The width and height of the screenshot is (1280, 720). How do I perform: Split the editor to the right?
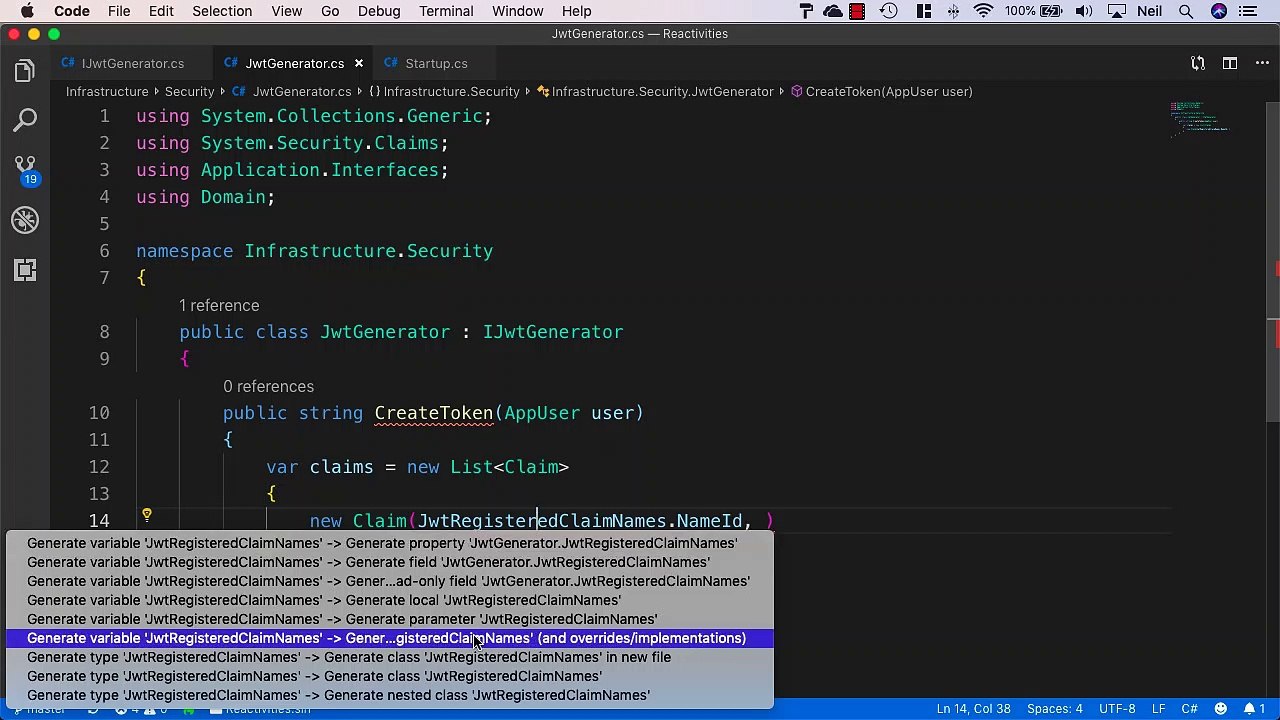1230,63
